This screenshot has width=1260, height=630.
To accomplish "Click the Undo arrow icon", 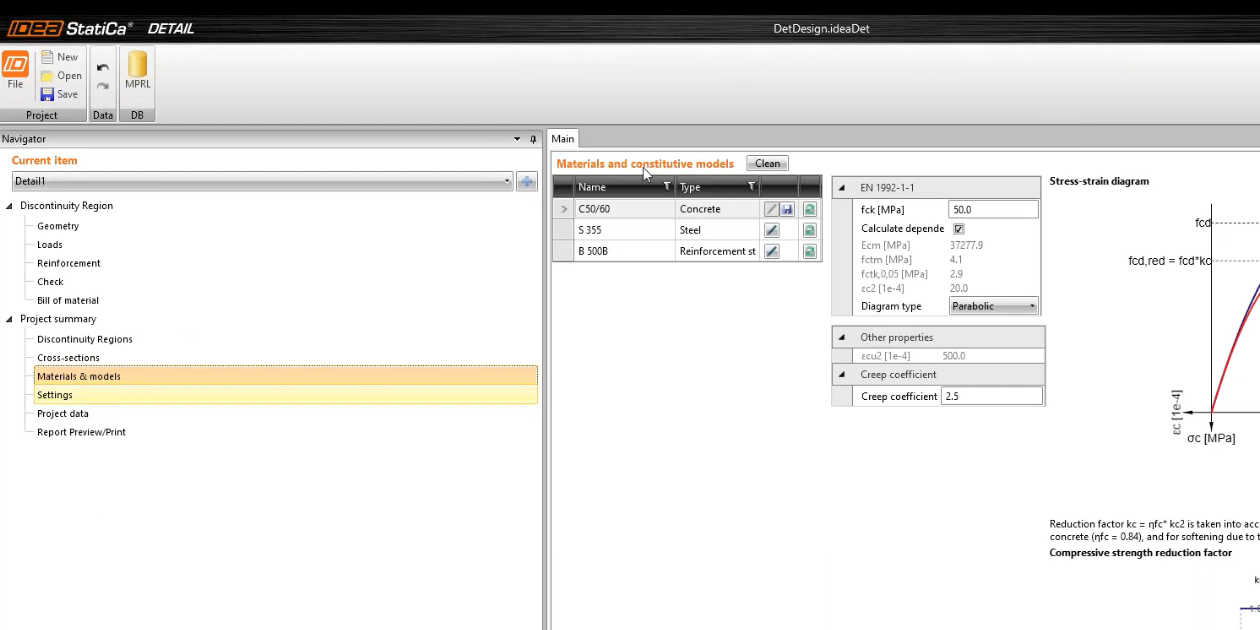I will point(103,67).
